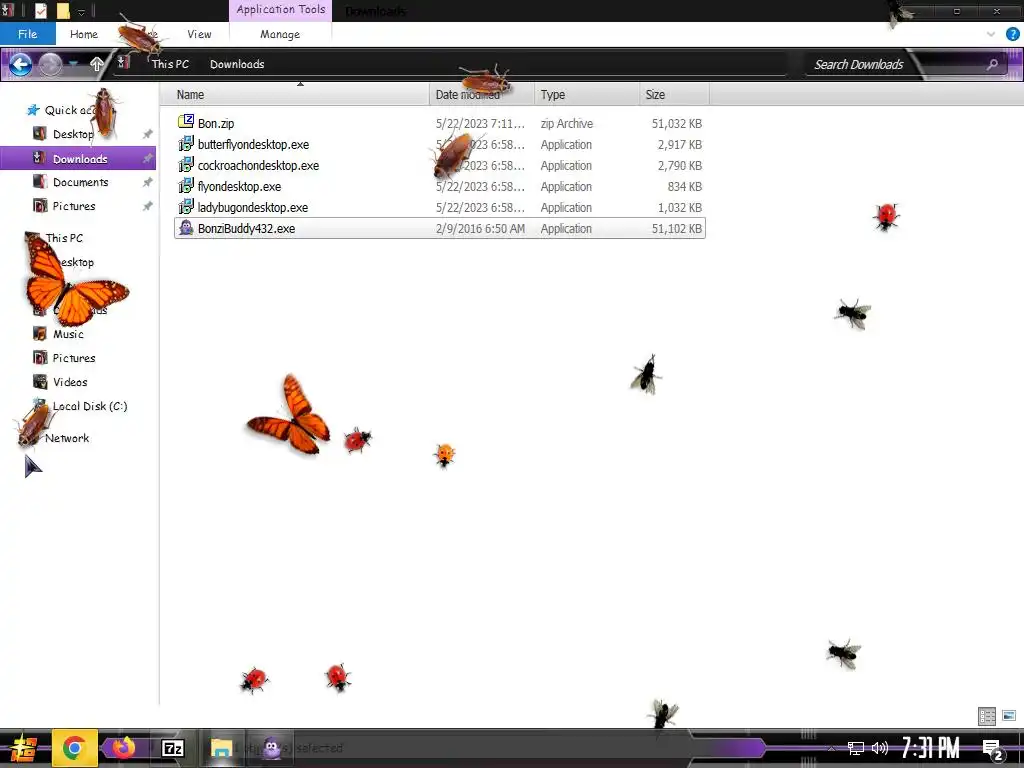
Task: Click File Explorer taskbar icon
Action: point(221,748)
